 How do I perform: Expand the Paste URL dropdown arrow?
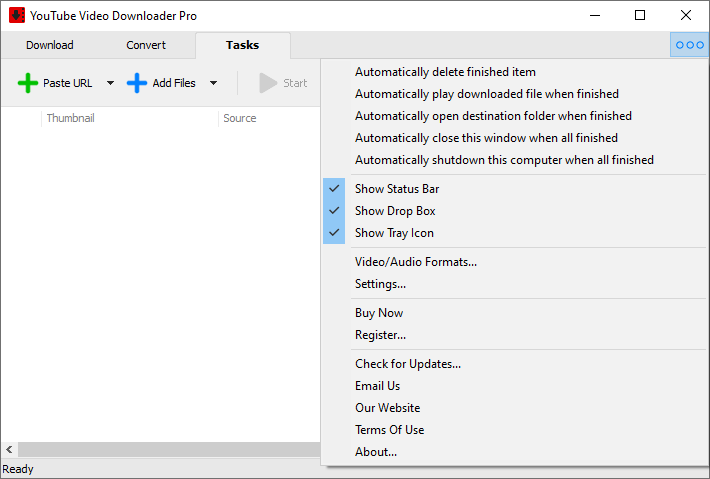click(110, 83)
